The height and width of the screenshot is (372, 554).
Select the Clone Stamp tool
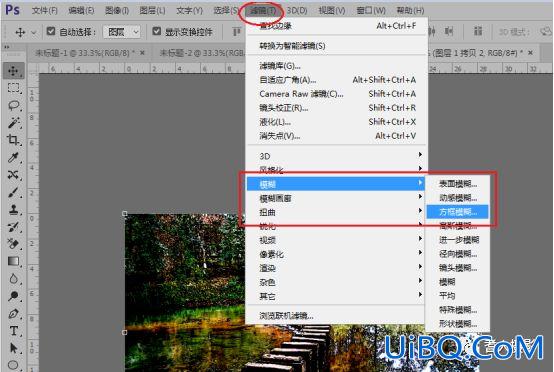click(x=13, y=209)
